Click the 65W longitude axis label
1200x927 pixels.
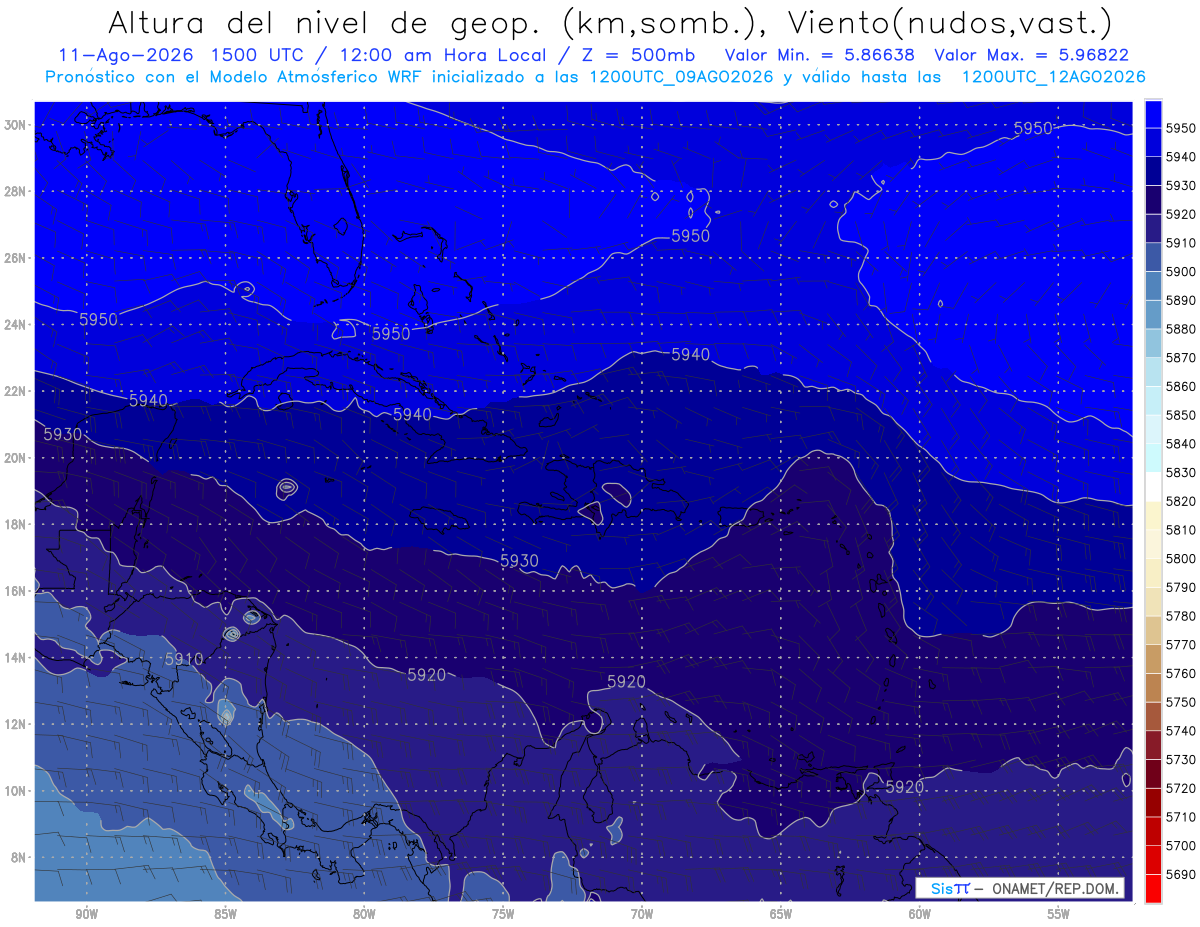781,914
